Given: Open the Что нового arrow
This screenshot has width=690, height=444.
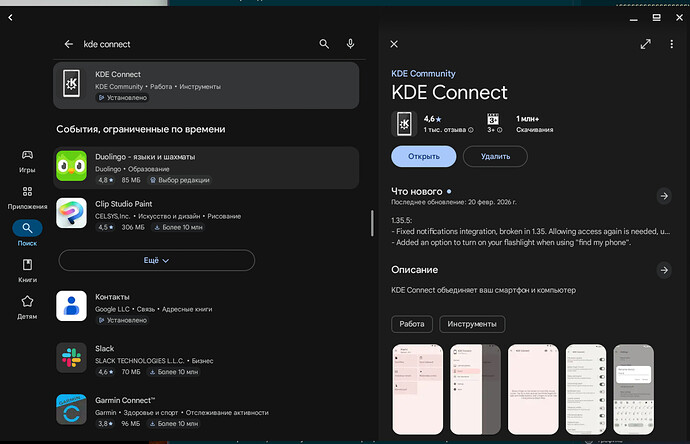Looking at the screenshot, I should coord(664,196).
